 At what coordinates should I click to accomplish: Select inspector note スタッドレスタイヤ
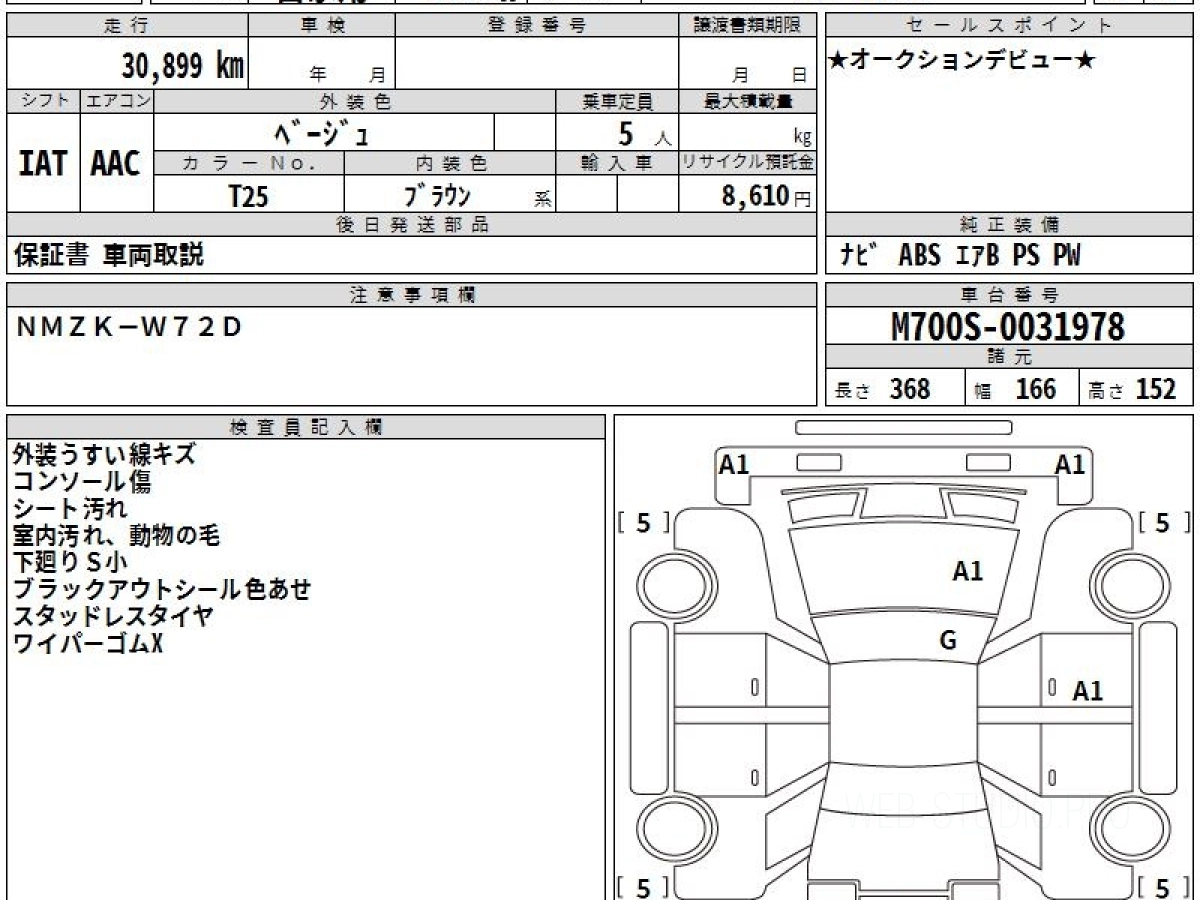pyautogui.click(x=113, y=616)
